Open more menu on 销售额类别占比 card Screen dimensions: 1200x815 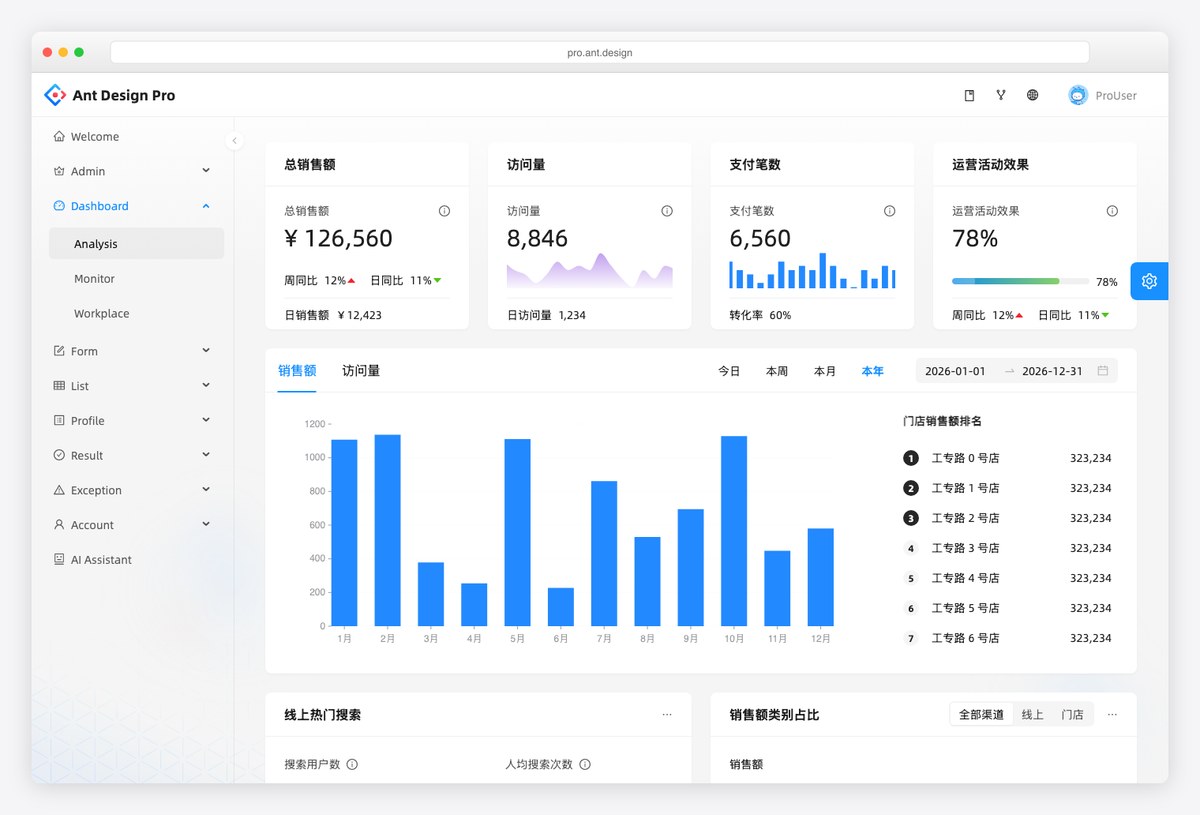point(1112,715)
